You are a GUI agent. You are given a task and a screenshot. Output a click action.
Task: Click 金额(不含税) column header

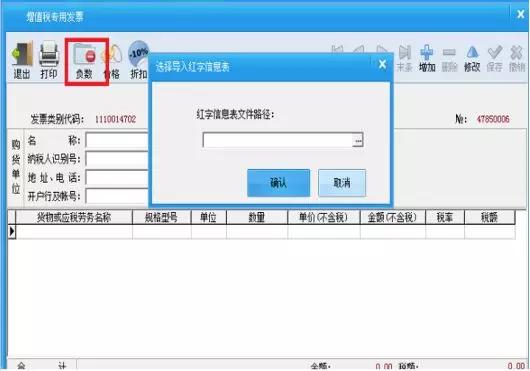point(393,217)
